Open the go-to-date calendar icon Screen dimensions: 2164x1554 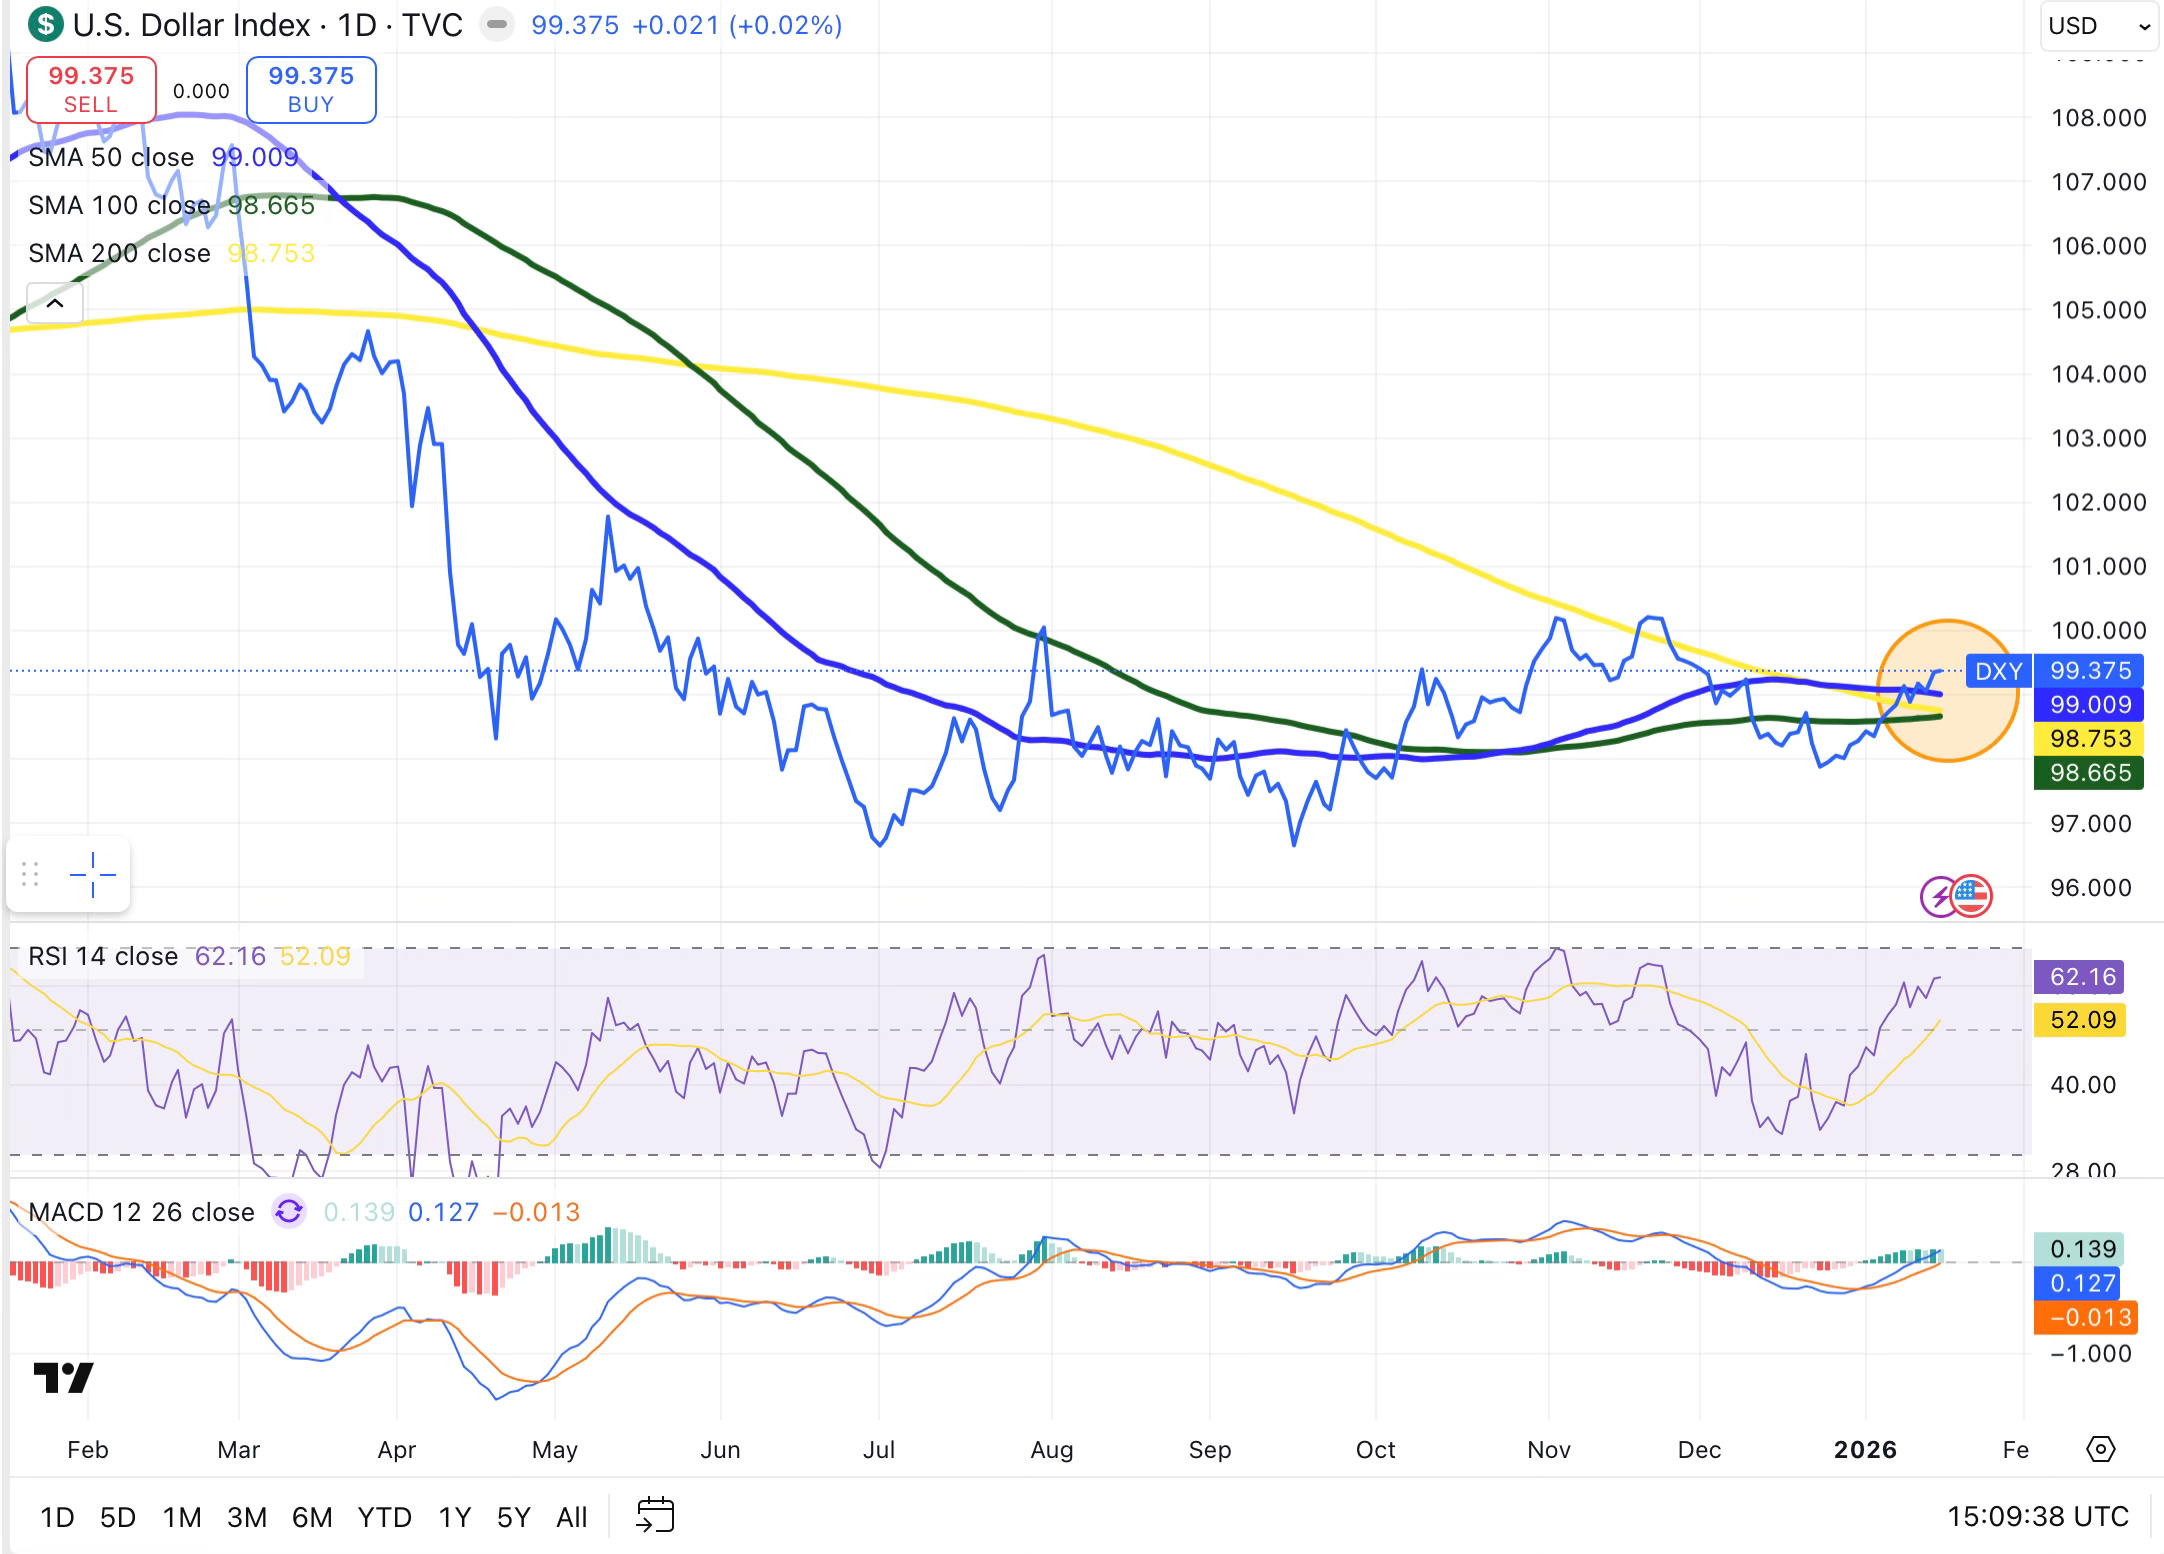pyautogui.click(x=655, y=1516)
